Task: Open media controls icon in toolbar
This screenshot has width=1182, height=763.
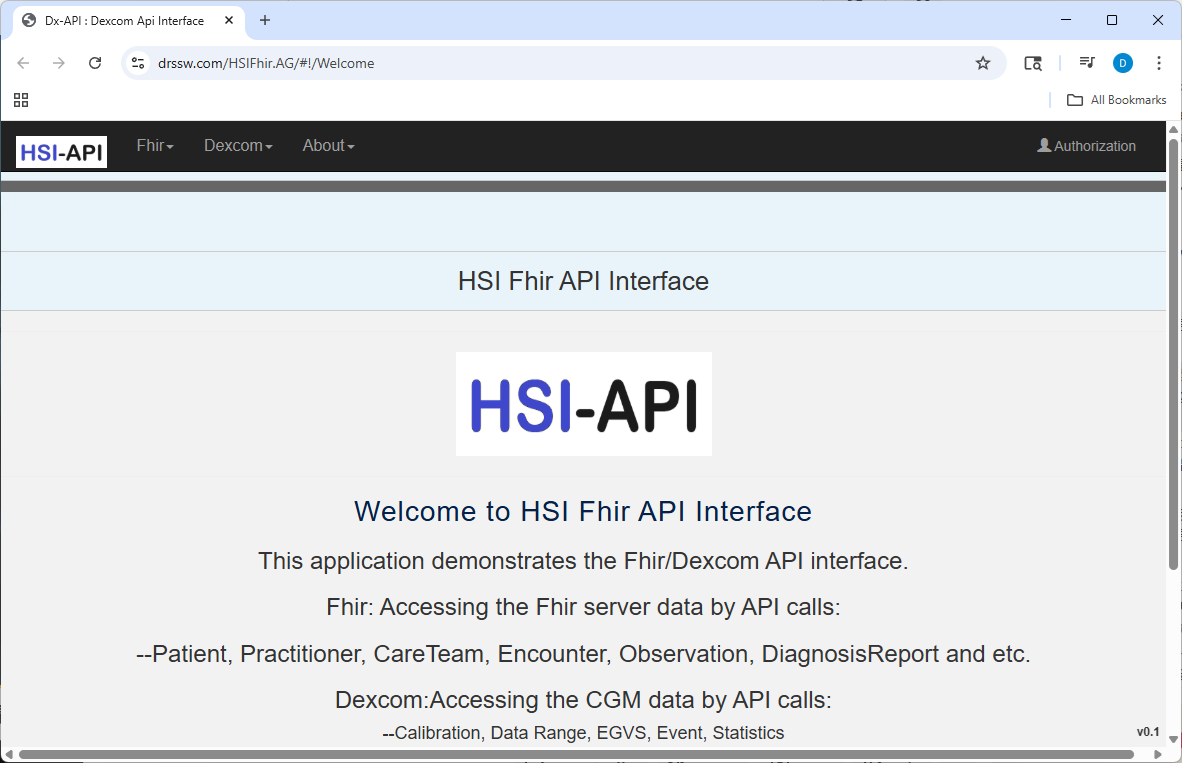Action: 1086,63
